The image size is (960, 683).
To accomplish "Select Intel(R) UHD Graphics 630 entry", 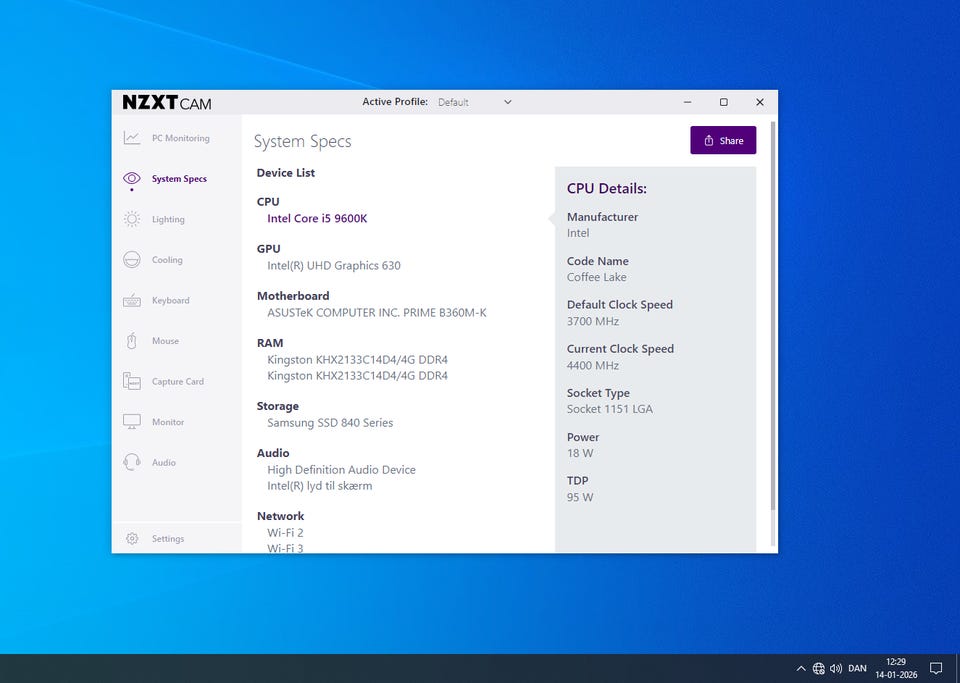I will click(334, 265).
